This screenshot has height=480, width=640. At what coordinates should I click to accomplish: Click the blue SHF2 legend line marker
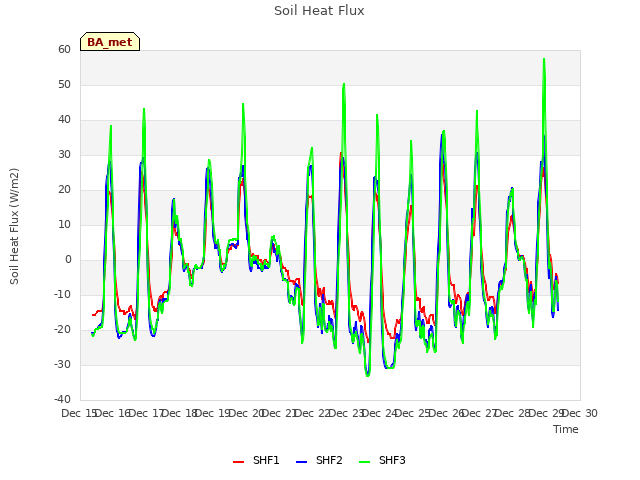tap(301, 462)
